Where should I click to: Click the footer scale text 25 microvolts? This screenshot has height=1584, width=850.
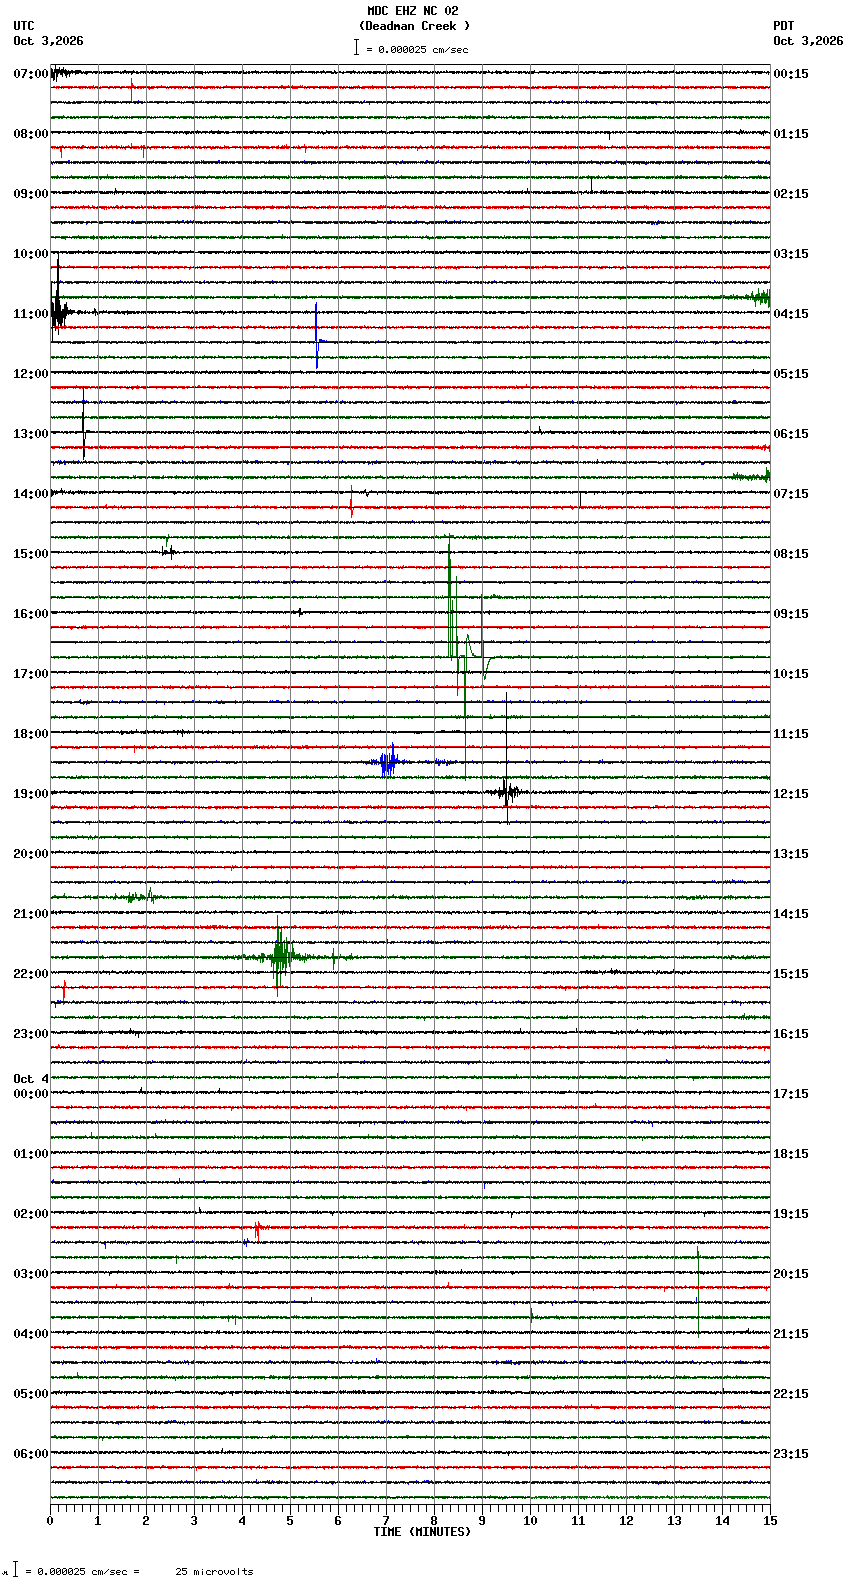(x=214, y=1571)
